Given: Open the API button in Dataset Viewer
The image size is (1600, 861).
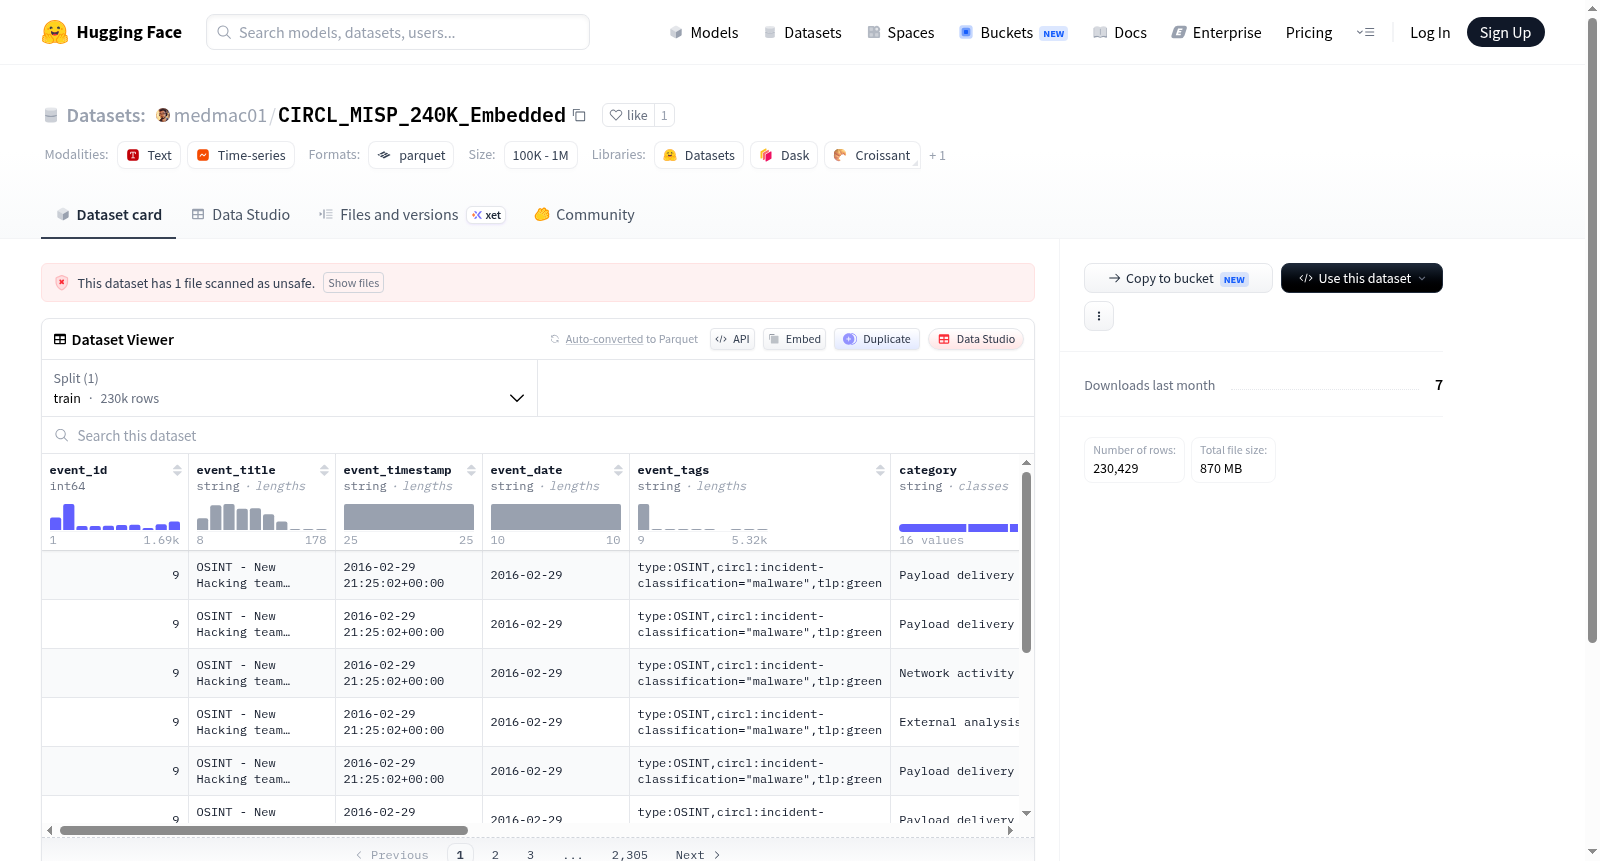Looking at the screenshot, I should point(732,339).
